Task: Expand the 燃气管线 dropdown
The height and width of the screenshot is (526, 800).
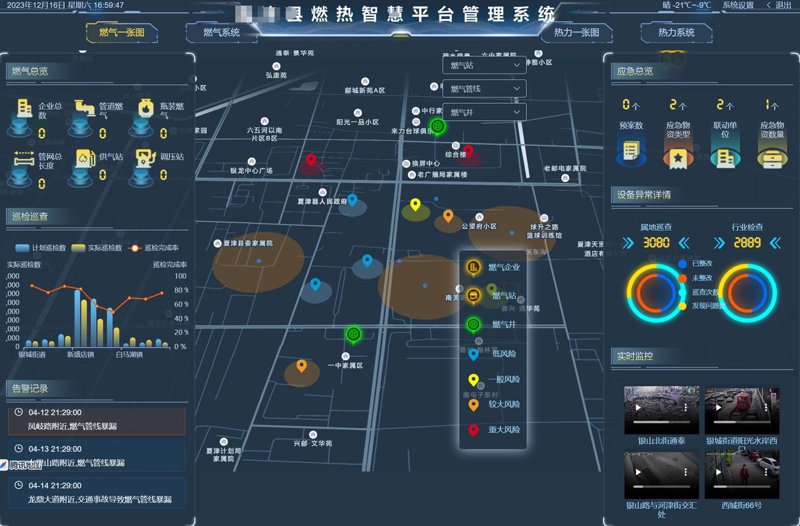Action: click(484, 89)
